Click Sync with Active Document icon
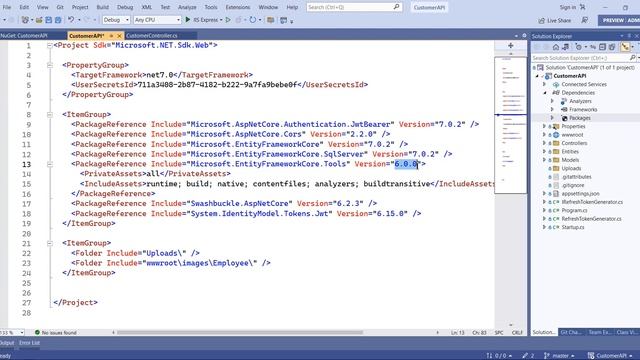Screen dimensions: 640x360 click(x=593, y=47)
